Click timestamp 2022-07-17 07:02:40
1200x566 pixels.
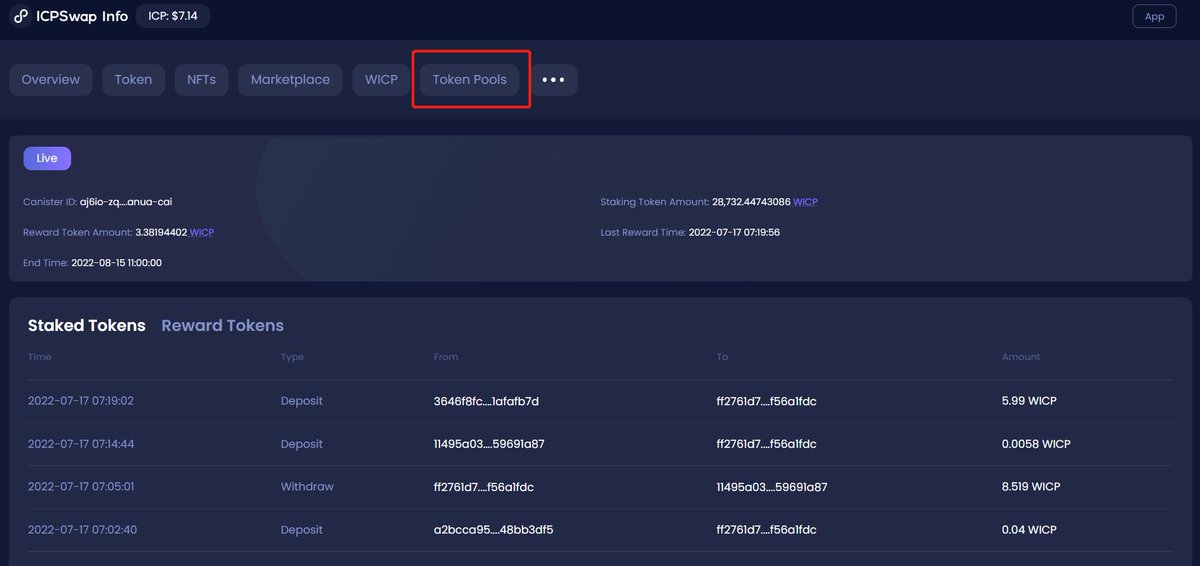pyautogui.click(x=81, y=530)
